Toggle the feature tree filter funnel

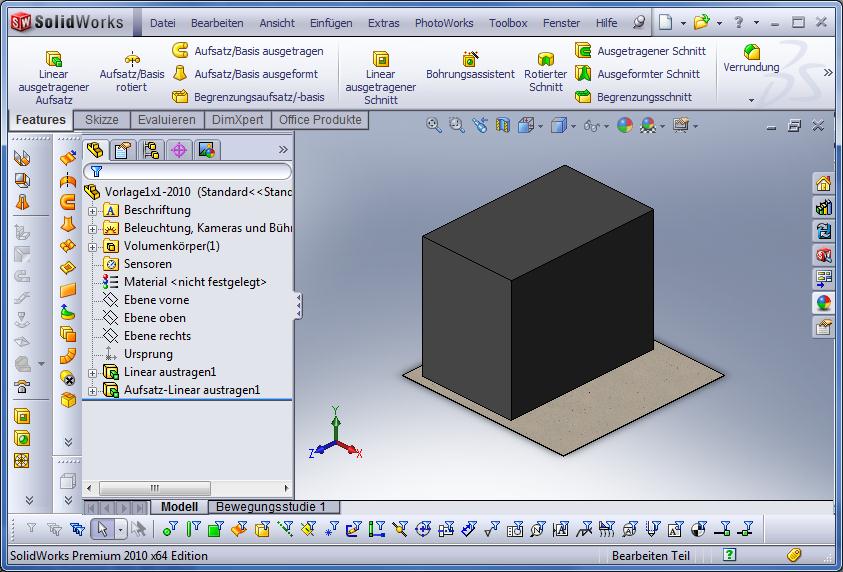click(x=97, y=172)
